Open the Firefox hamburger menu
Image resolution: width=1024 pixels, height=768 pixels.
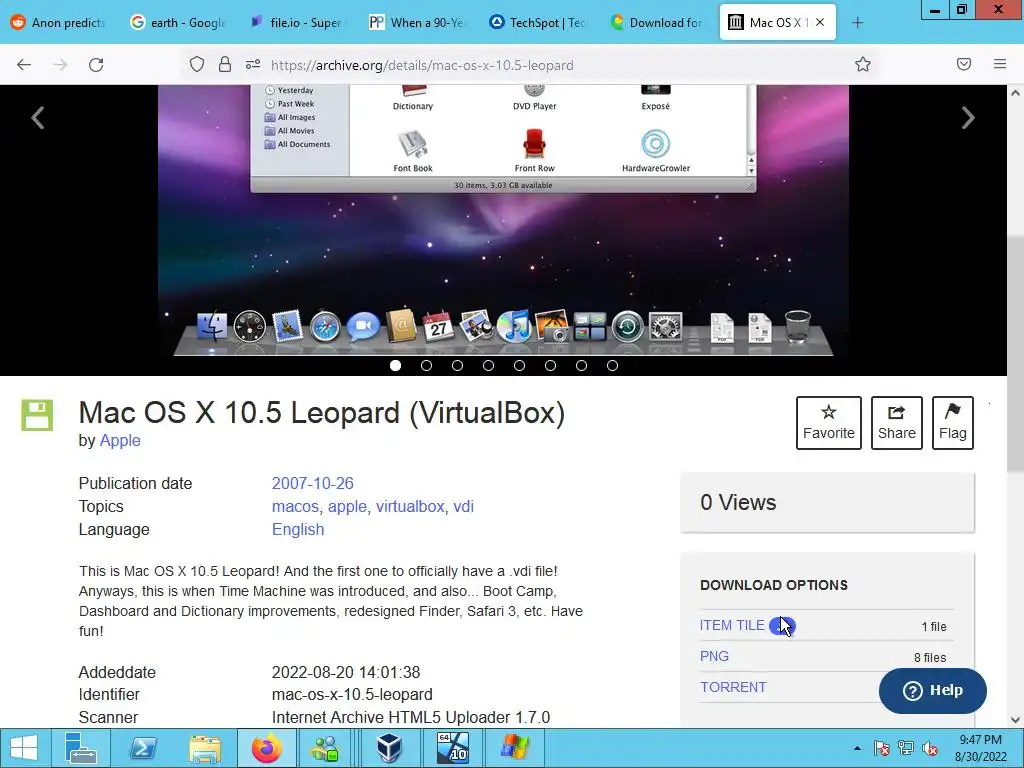pyautogui.click(x=1000, y=64)
